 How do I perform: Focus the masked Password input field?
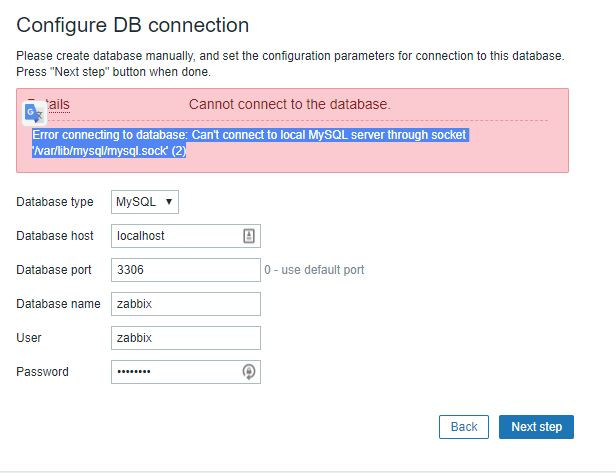[x=175, y=372]
